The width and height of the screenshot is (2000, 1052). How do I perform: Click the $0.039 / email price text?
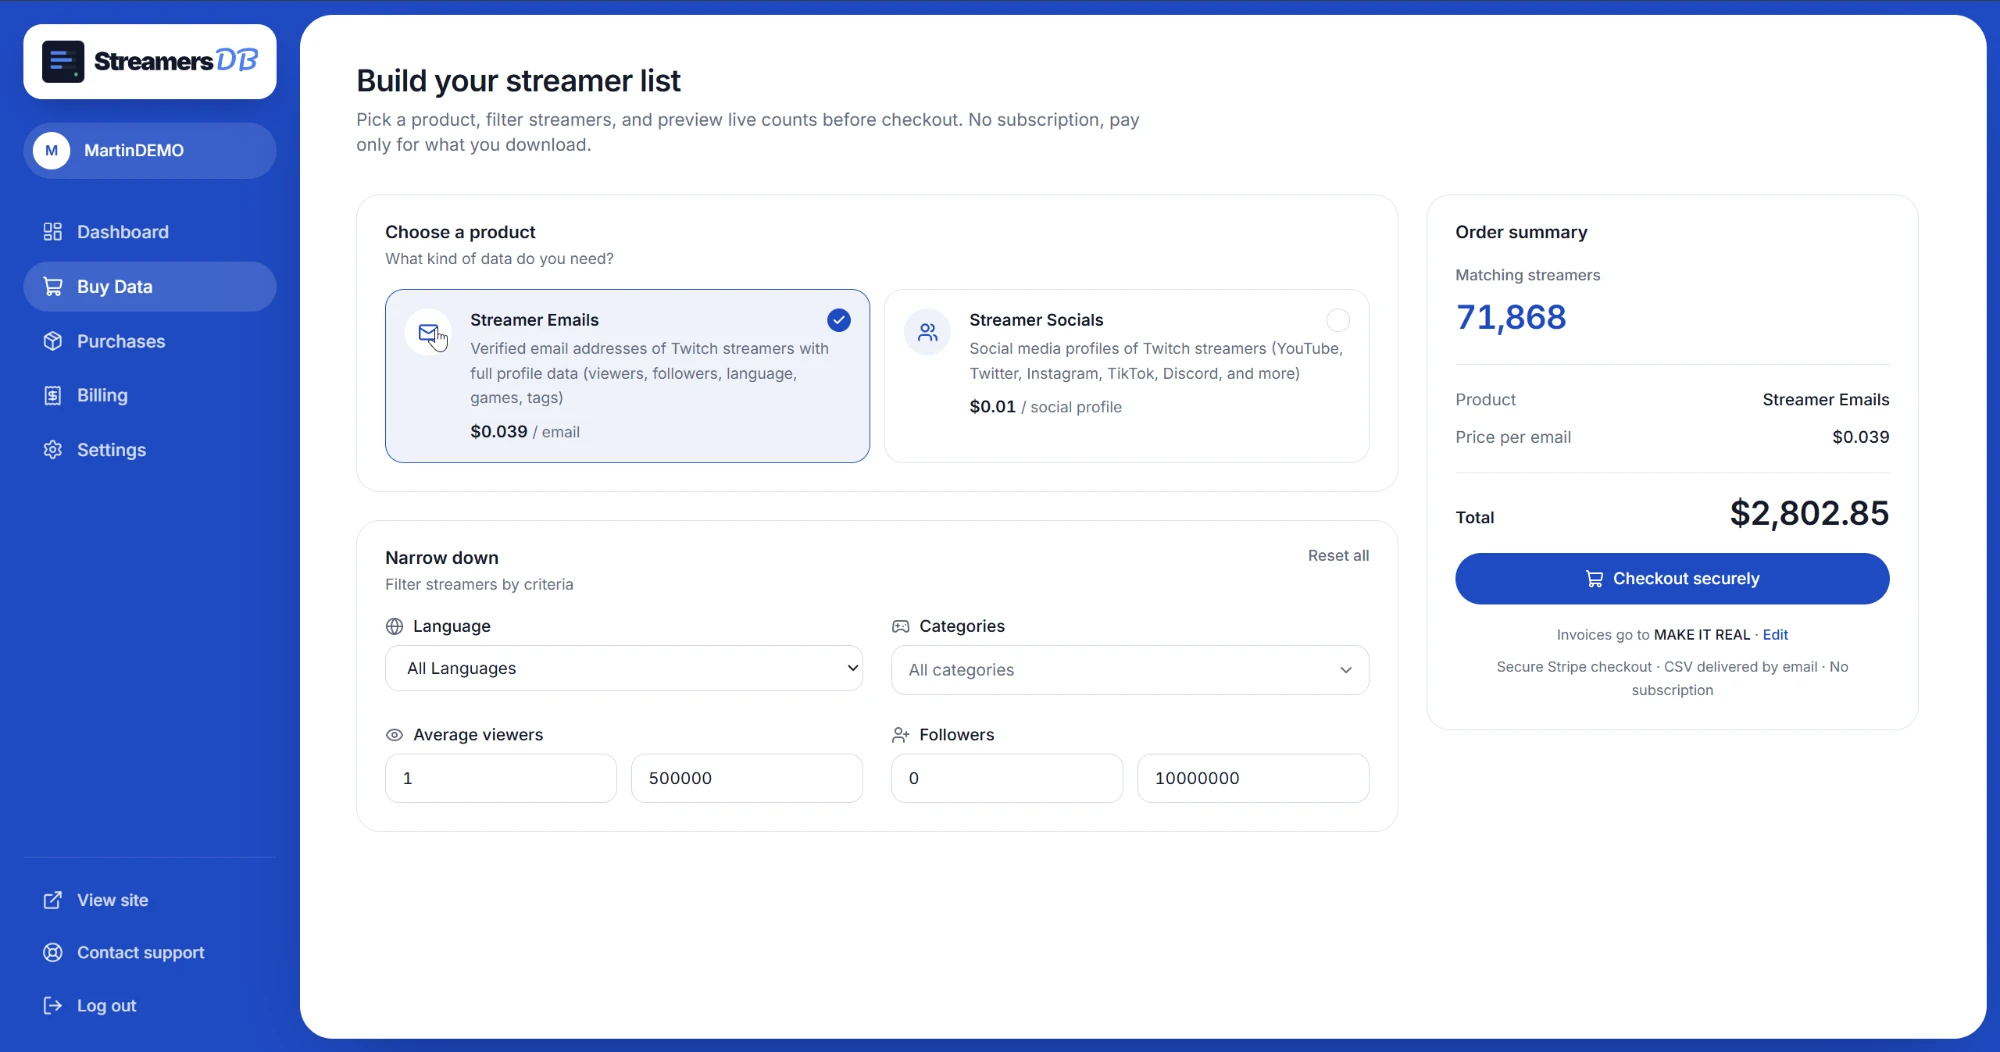pos(525,432)
